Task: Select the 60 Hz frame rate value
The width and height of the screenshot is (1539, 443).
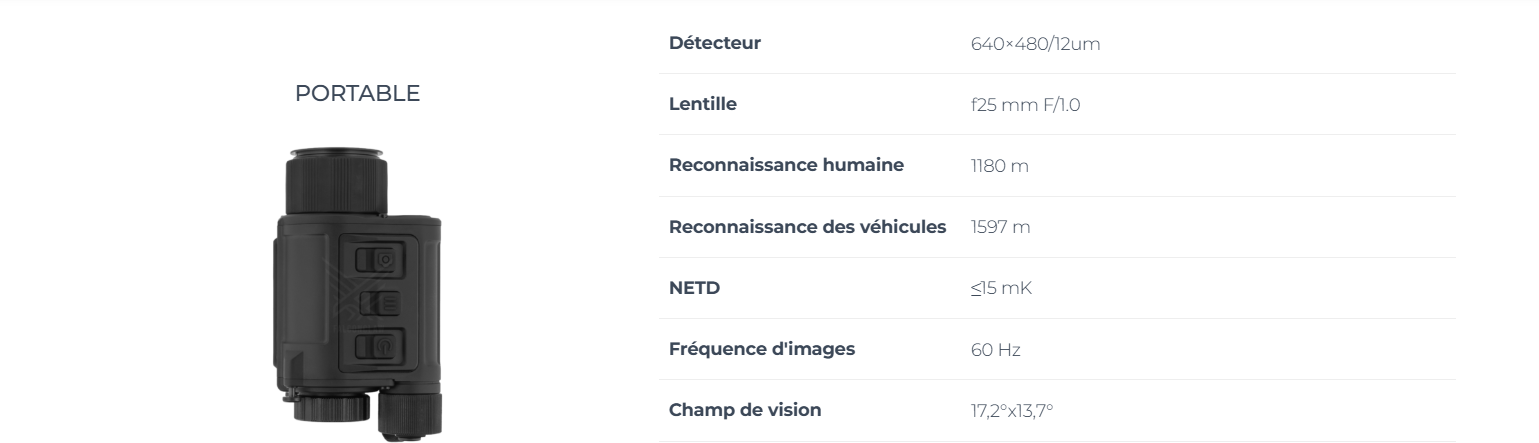Action: 995,350
